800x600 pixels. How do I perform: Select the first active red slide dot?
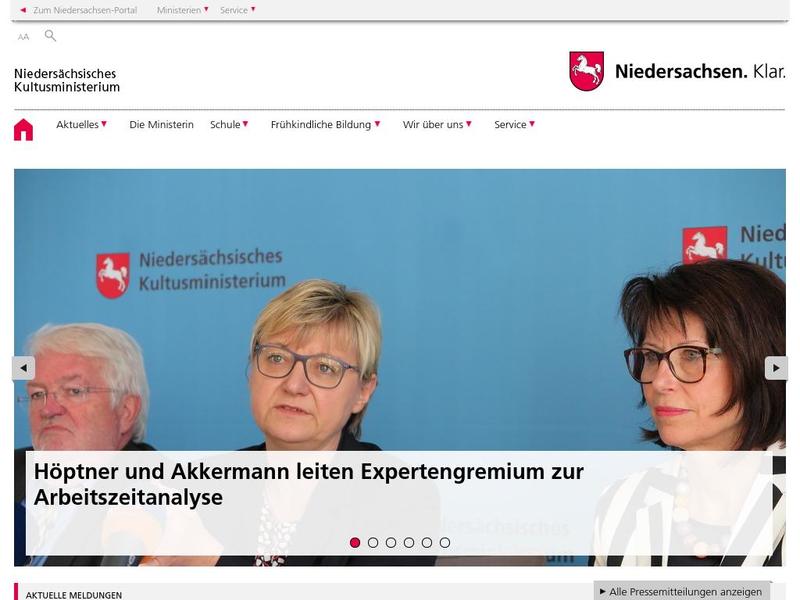pos(355,542)
